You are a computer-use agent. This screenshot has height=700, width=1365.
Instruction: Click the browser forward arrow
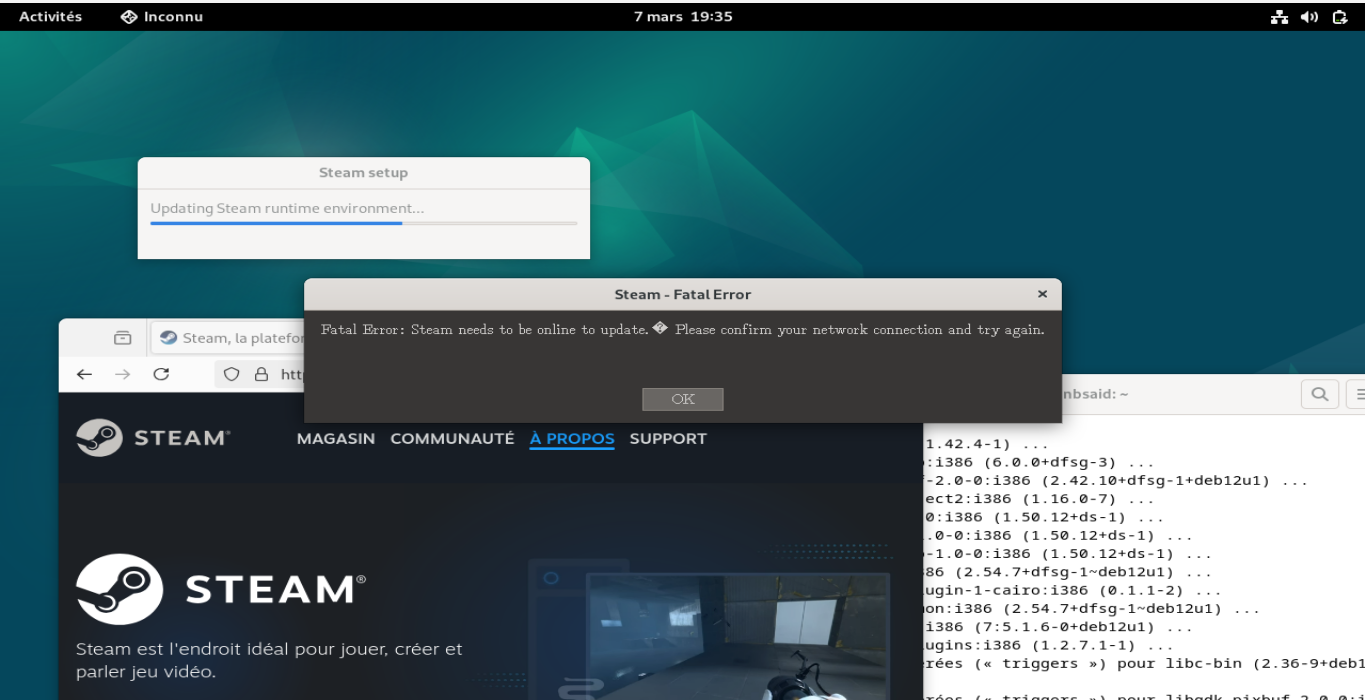(122, 374)
